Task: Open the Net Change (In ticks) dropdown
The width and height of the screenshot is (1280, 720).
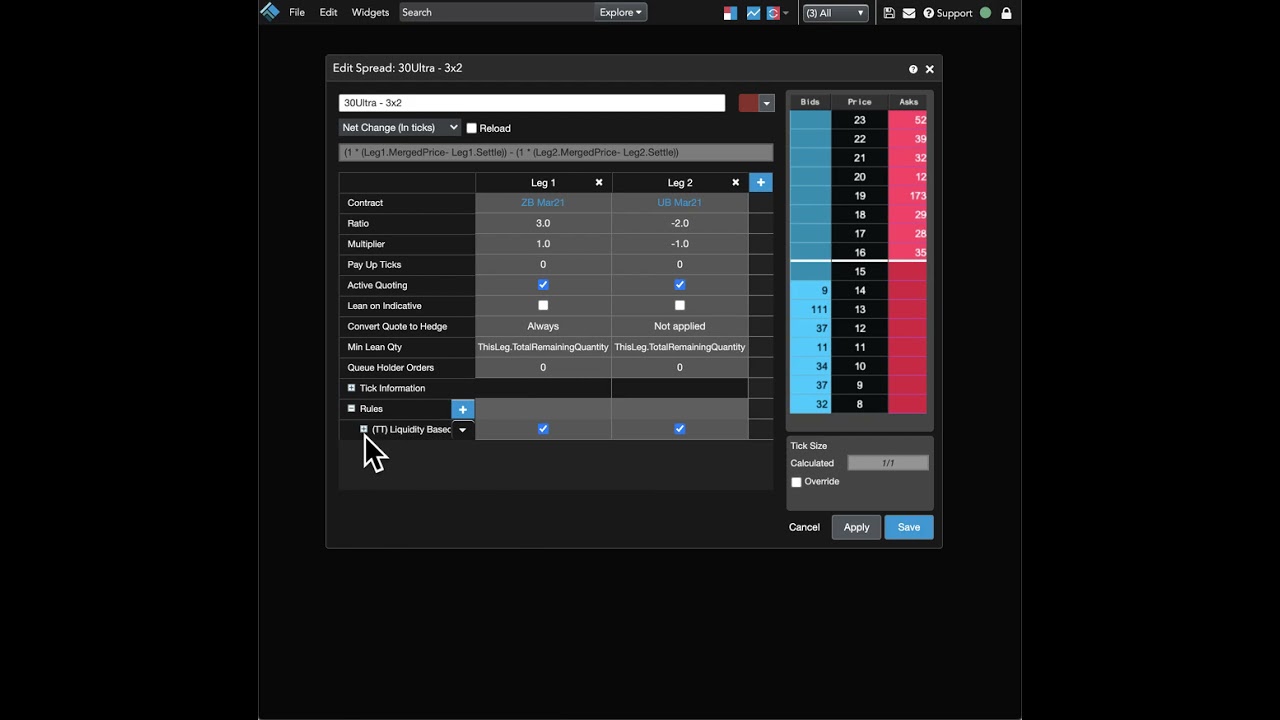Action: pyautogui.click(x=400, y=128)
